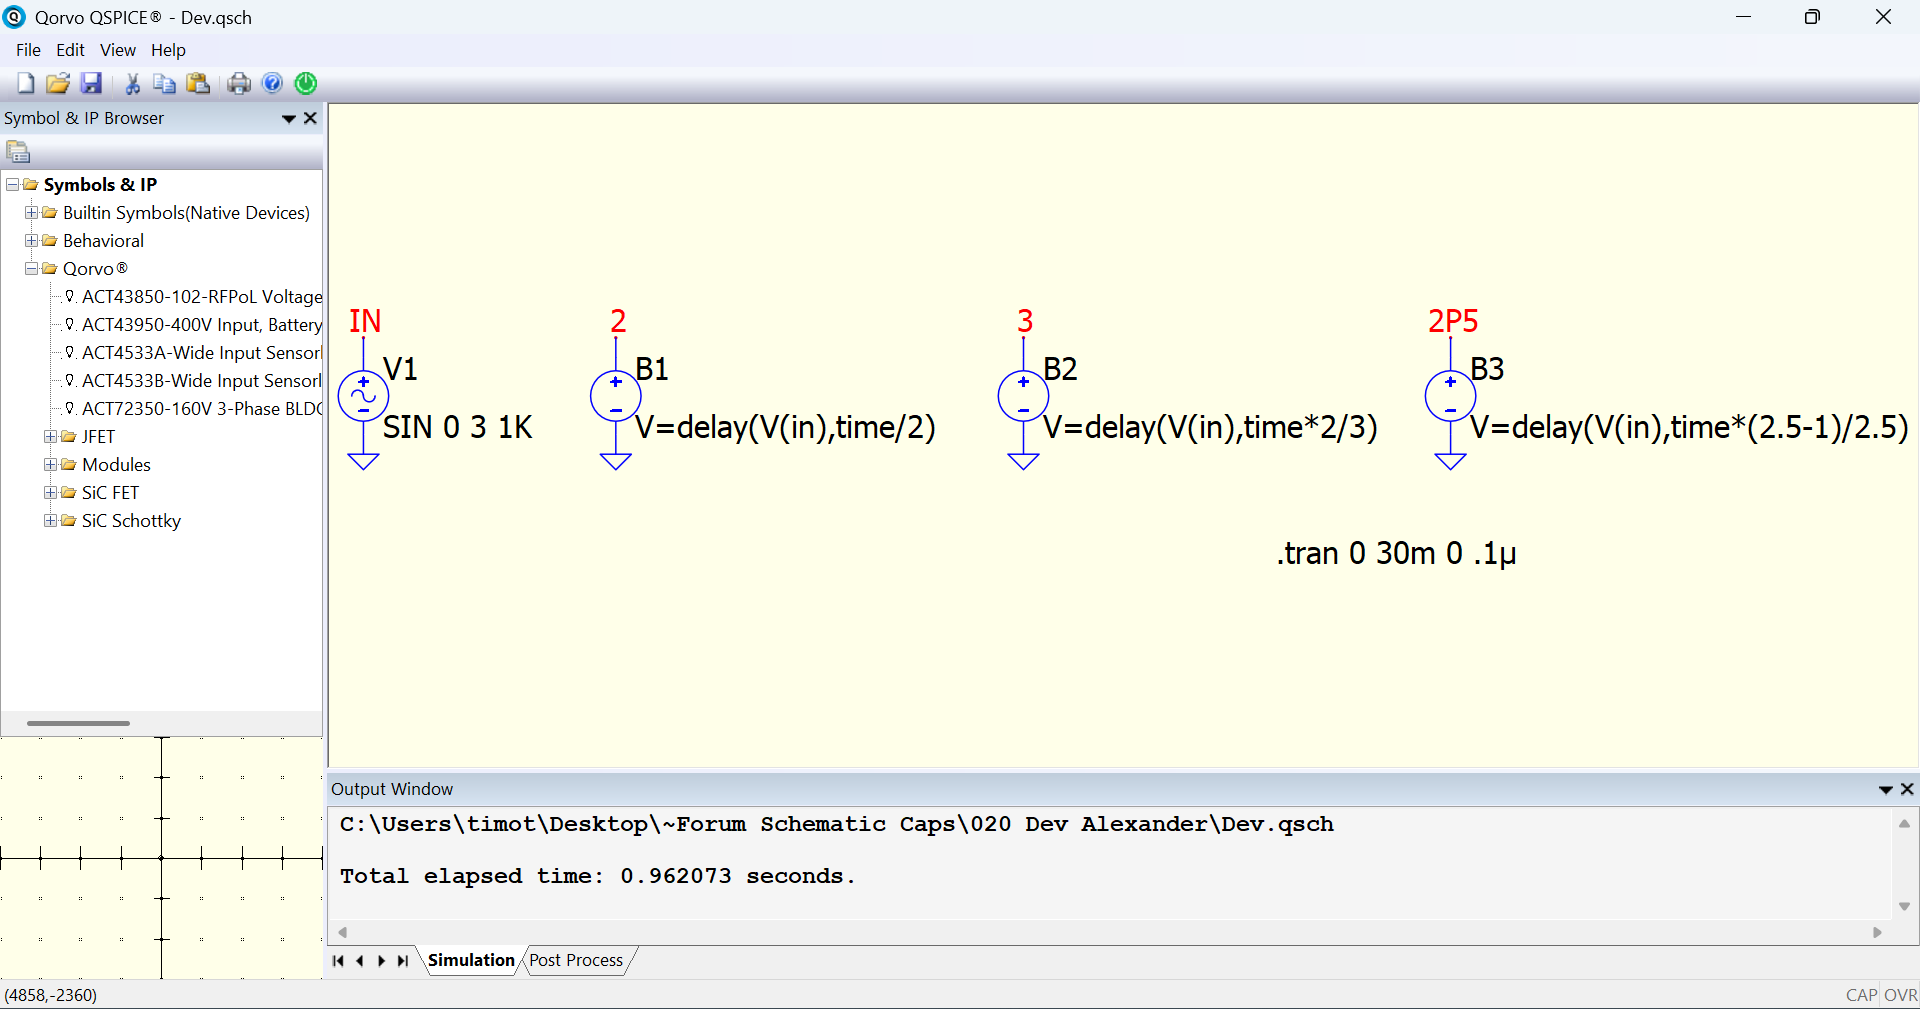Open a file with the folder icon
Image resolution: width=1920 pixels, height=1009 pixels.
(58, 83)
